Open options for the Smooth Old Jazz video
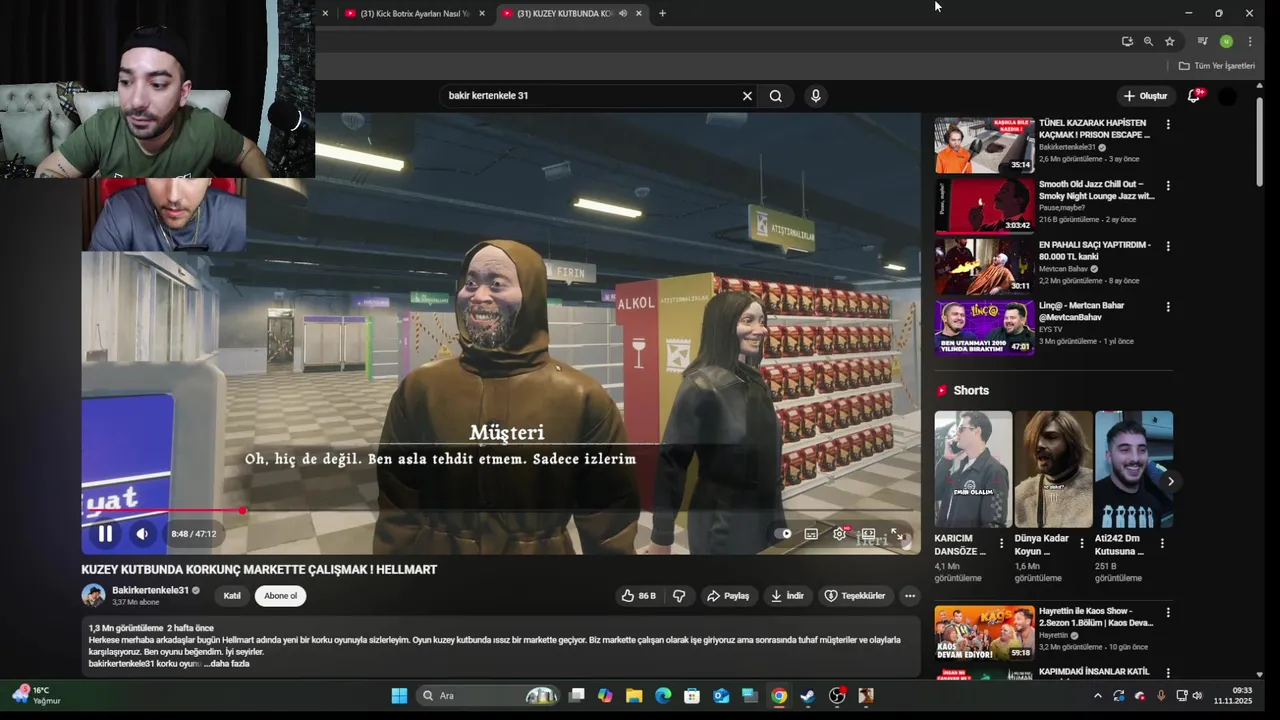The width and height of the screenshot is (1280, 720). pos(1168,186)
